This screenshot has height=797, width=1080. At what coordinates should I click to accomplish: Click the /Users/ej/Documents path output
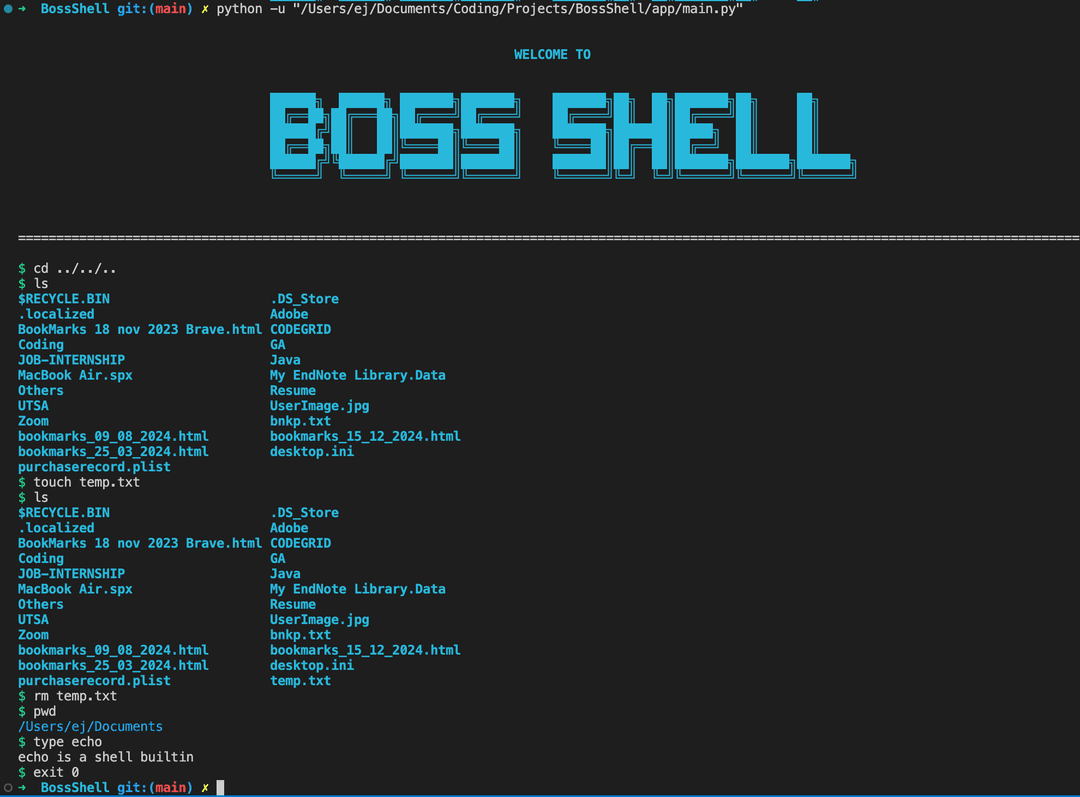tap(90, 726)
